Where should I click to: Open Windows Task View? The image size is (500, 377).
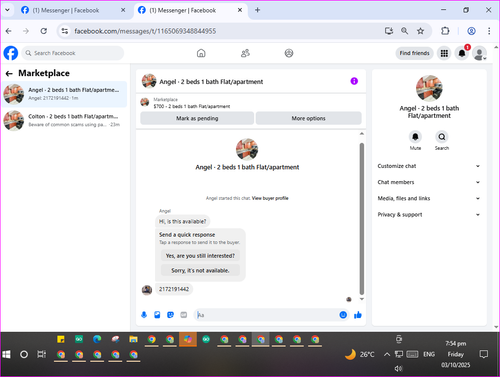coord(41,354)
